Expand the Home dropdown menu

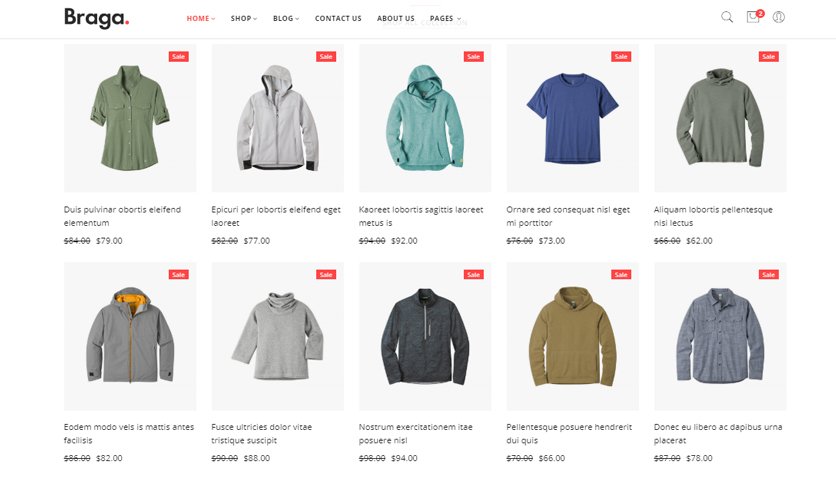(200, 18)
